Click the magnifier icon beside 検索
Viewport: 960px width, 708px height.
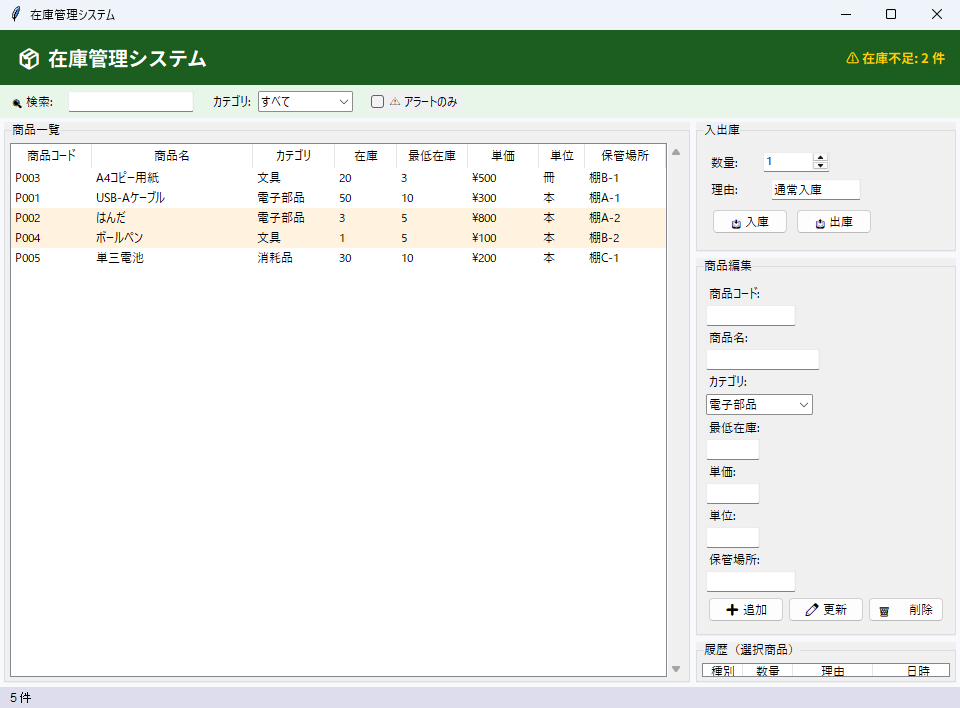point(17,103)
